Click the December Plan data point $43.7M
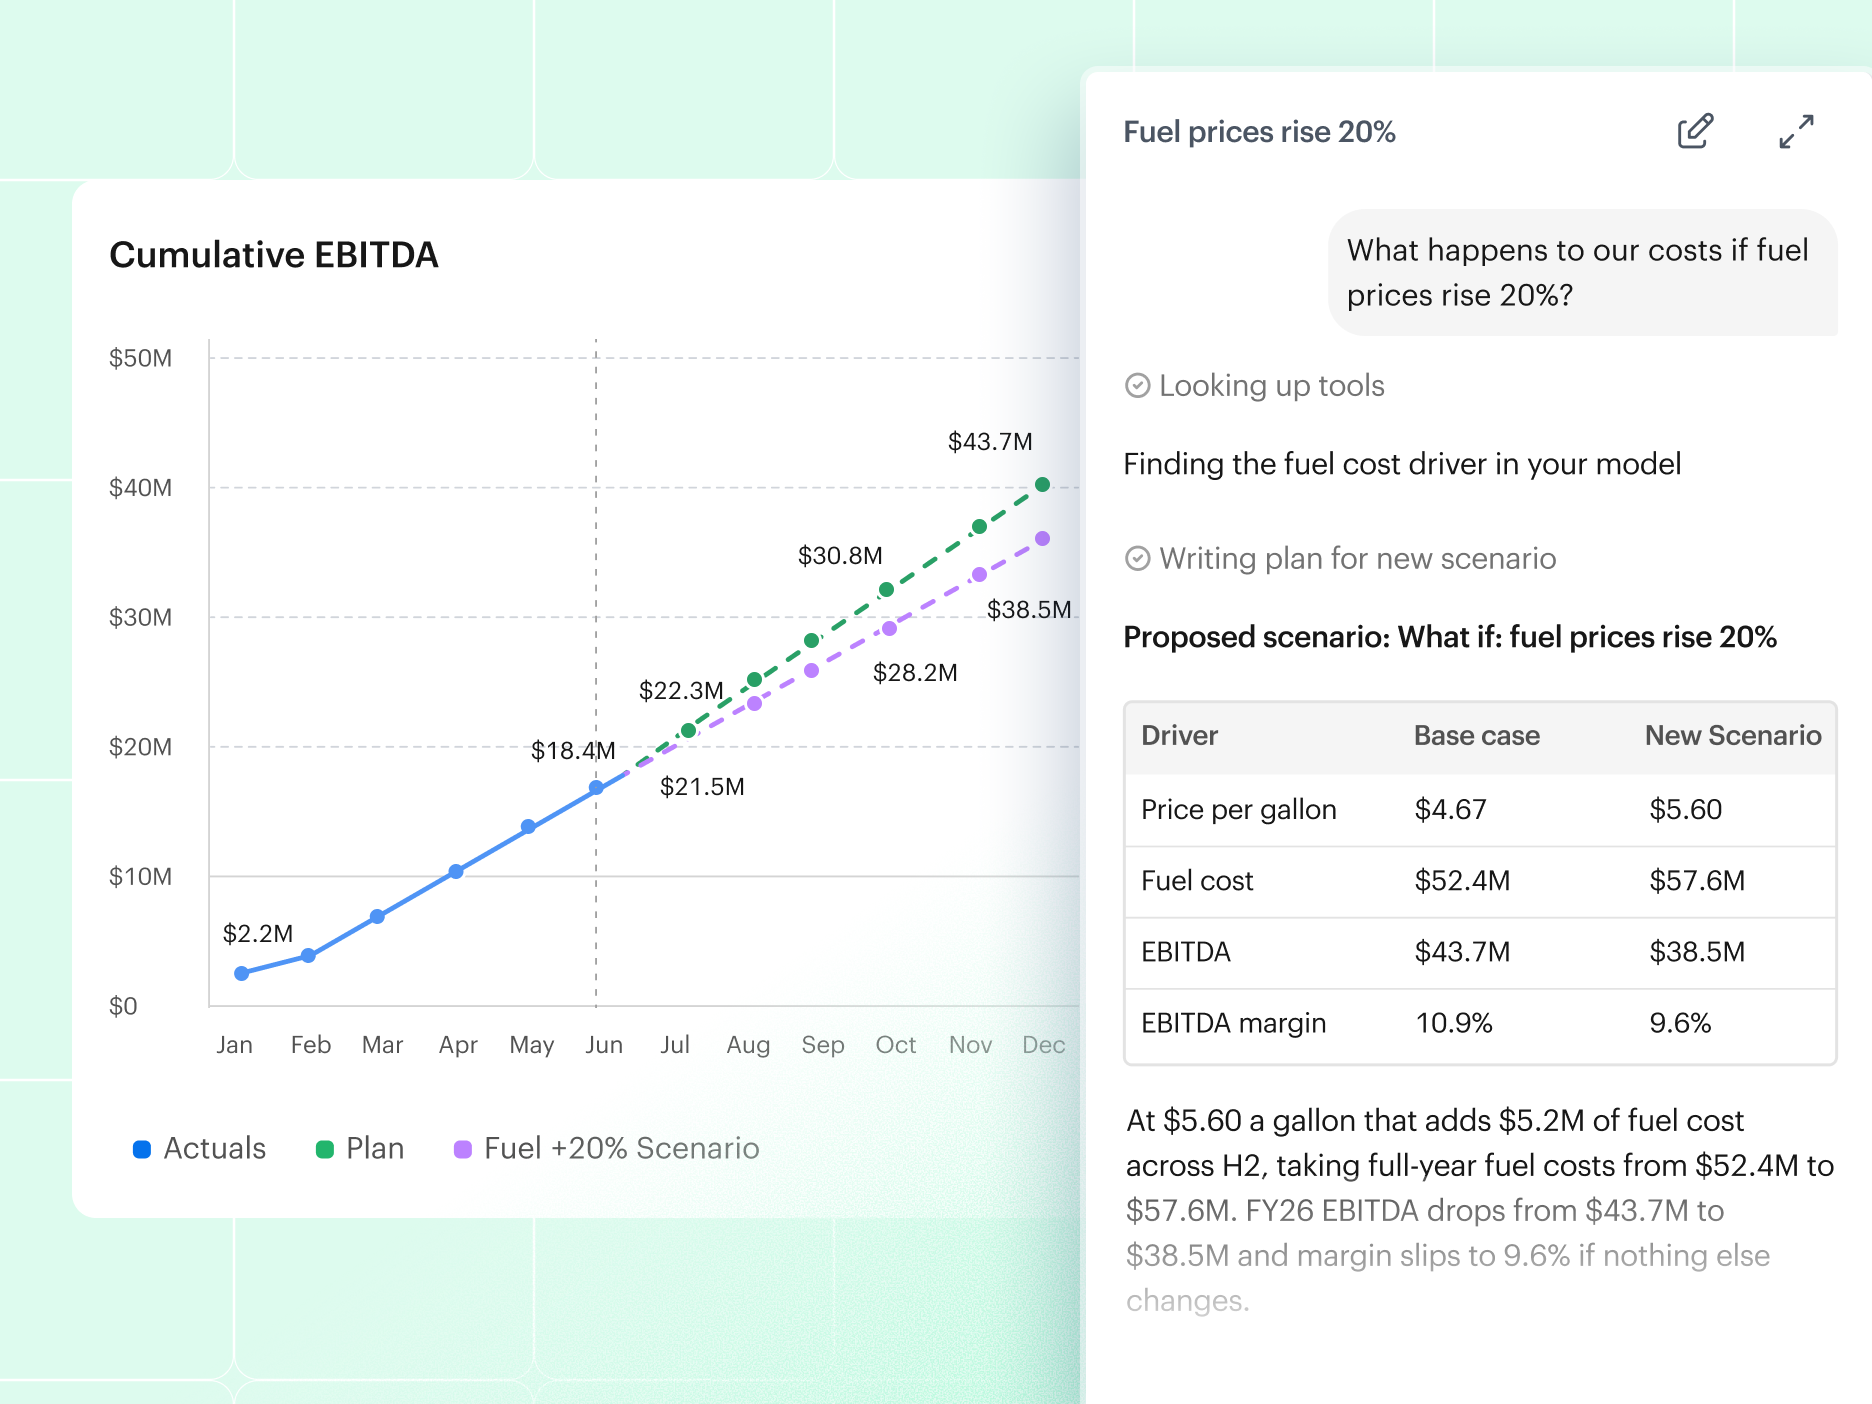The height and width of the screenshot is (1404, 1872). 1042,485
